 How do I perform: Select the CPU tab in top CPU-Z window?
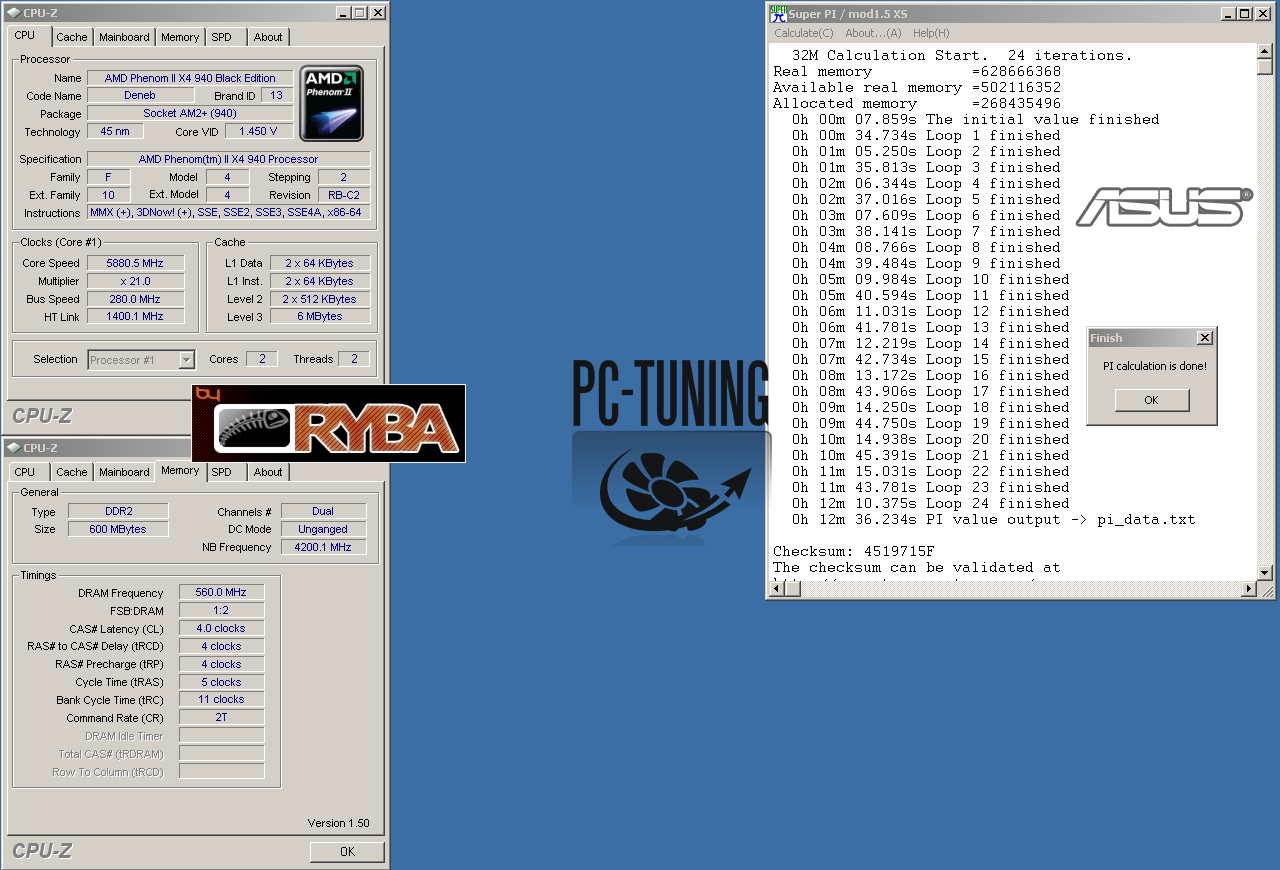pyautogui.click(x=25, y=35)
